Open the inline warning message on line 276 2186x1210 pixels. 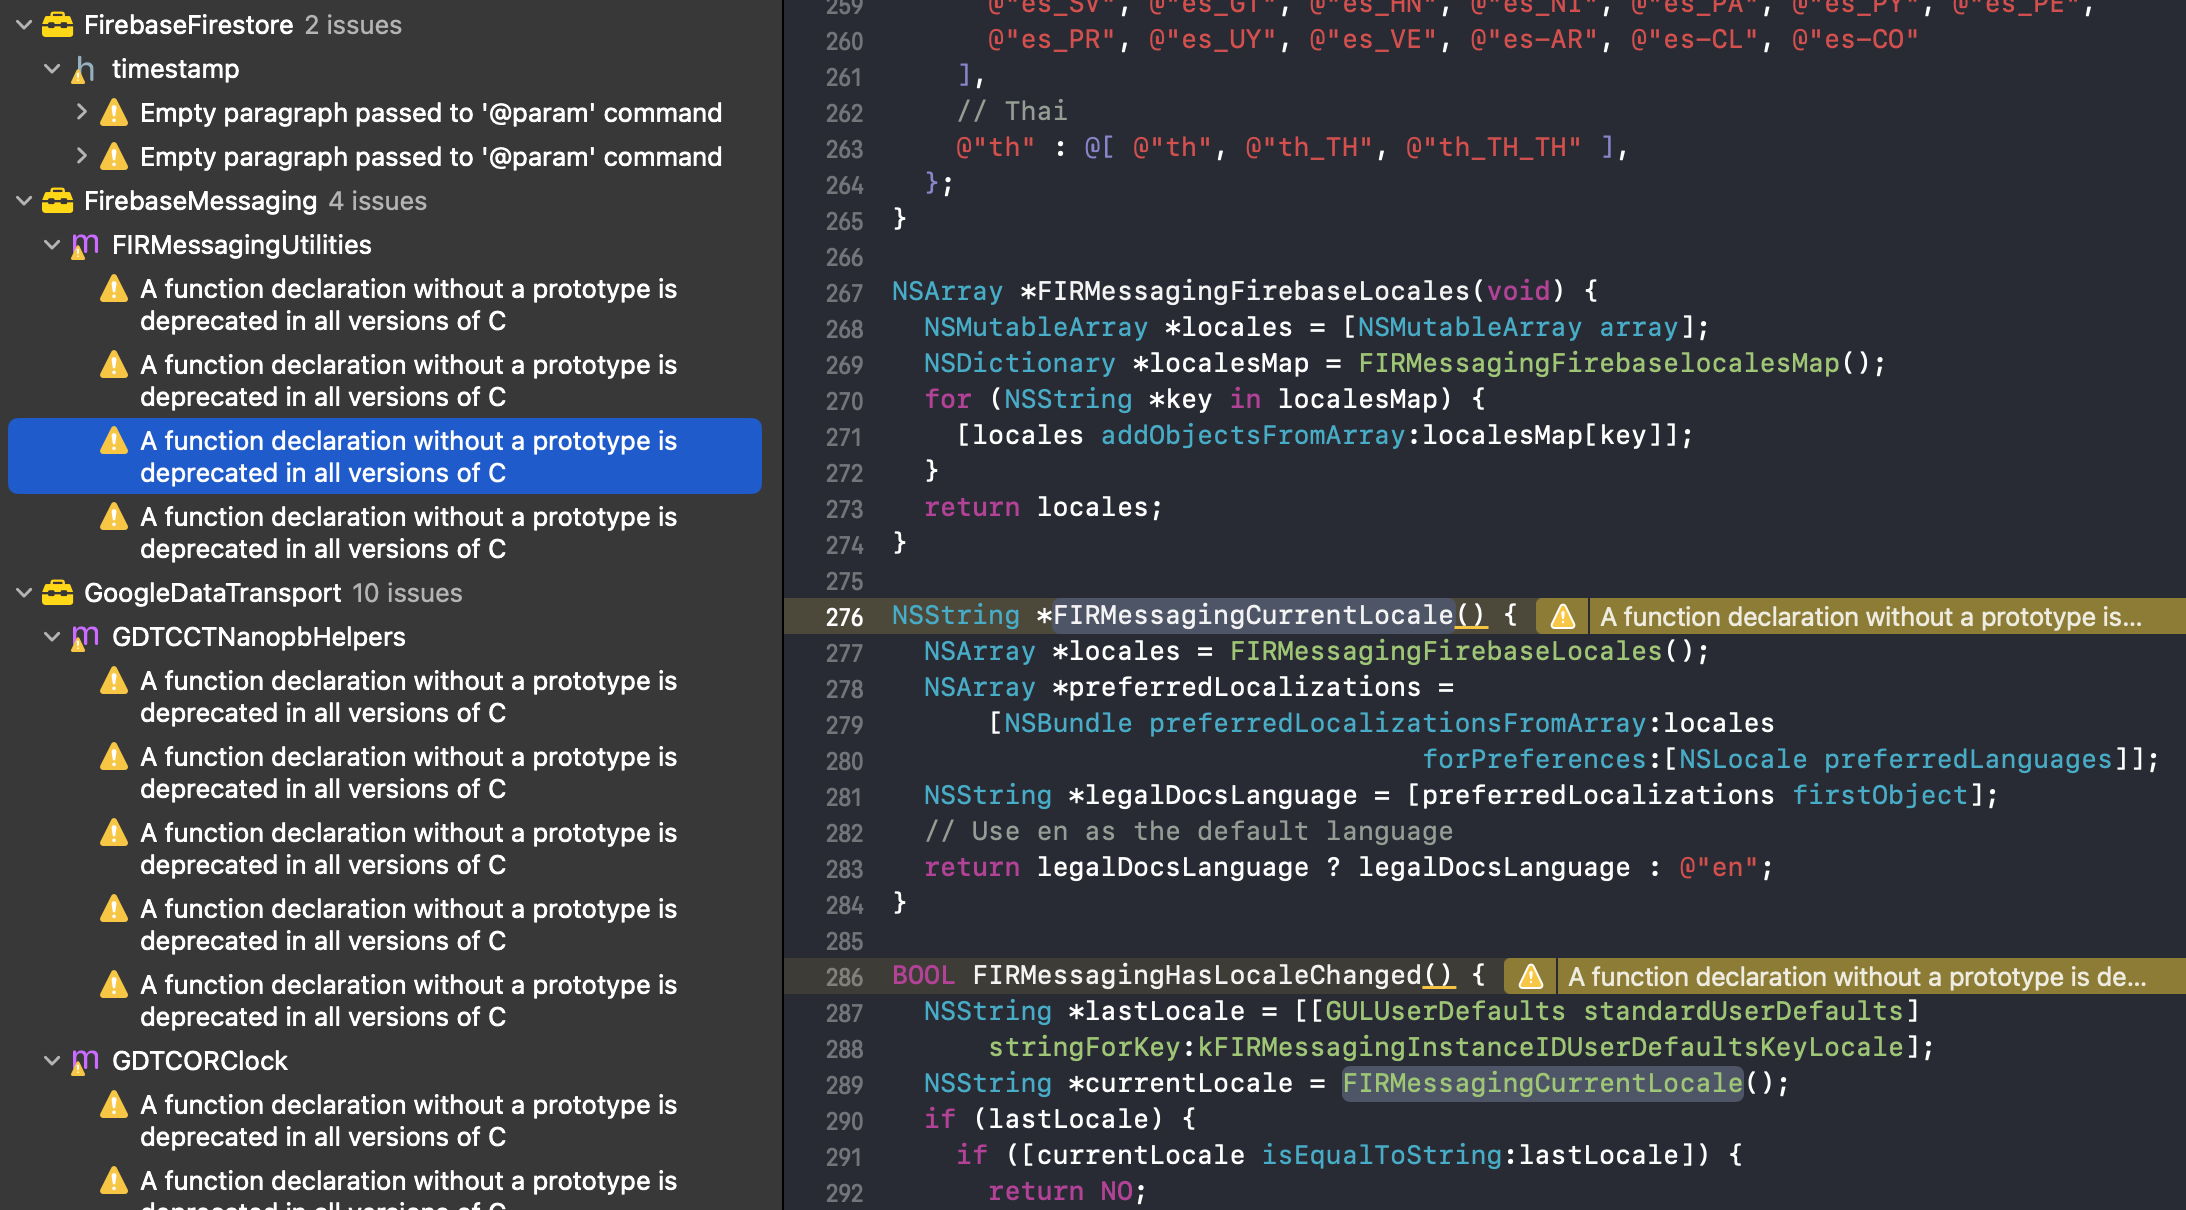click(1870, 617)
